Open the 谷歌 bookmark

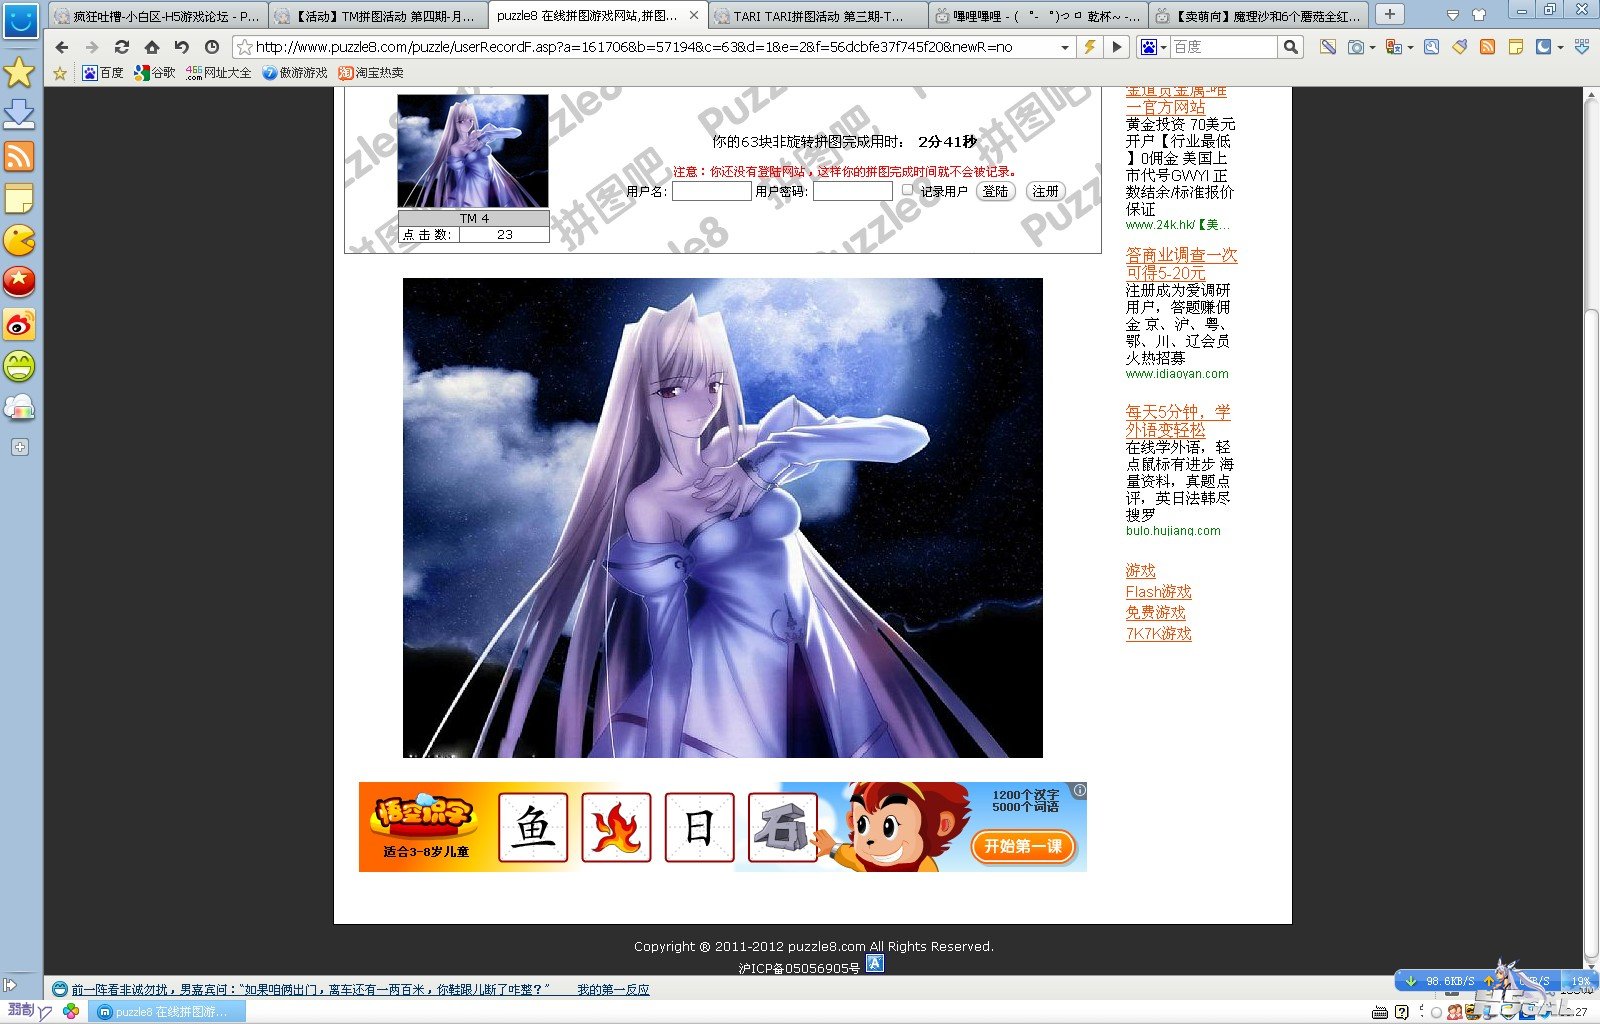(x=155, y=73)
